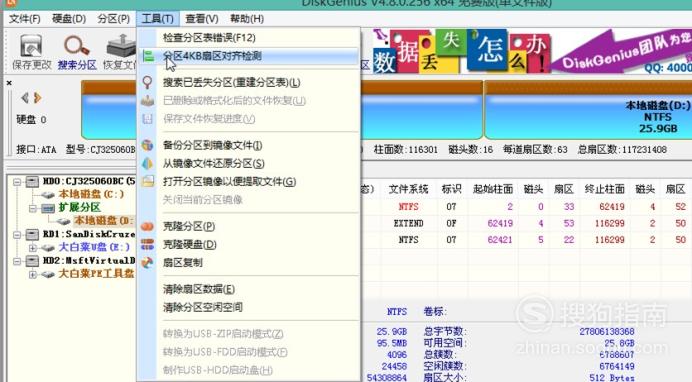This screenshot has height=382, width=692.
Task: Select the 本地磁盘(D:) partition bar
Action: click(x=588, y=110)
